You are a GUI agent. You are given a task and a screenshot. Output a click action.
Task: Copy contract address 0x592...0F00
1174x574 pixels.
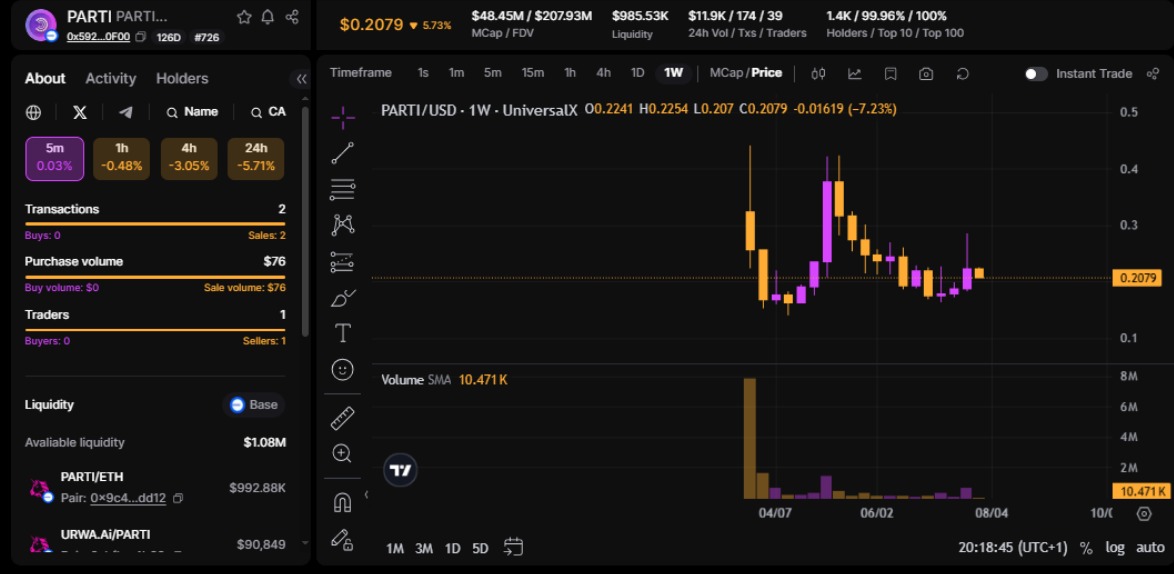click(140, 36)
